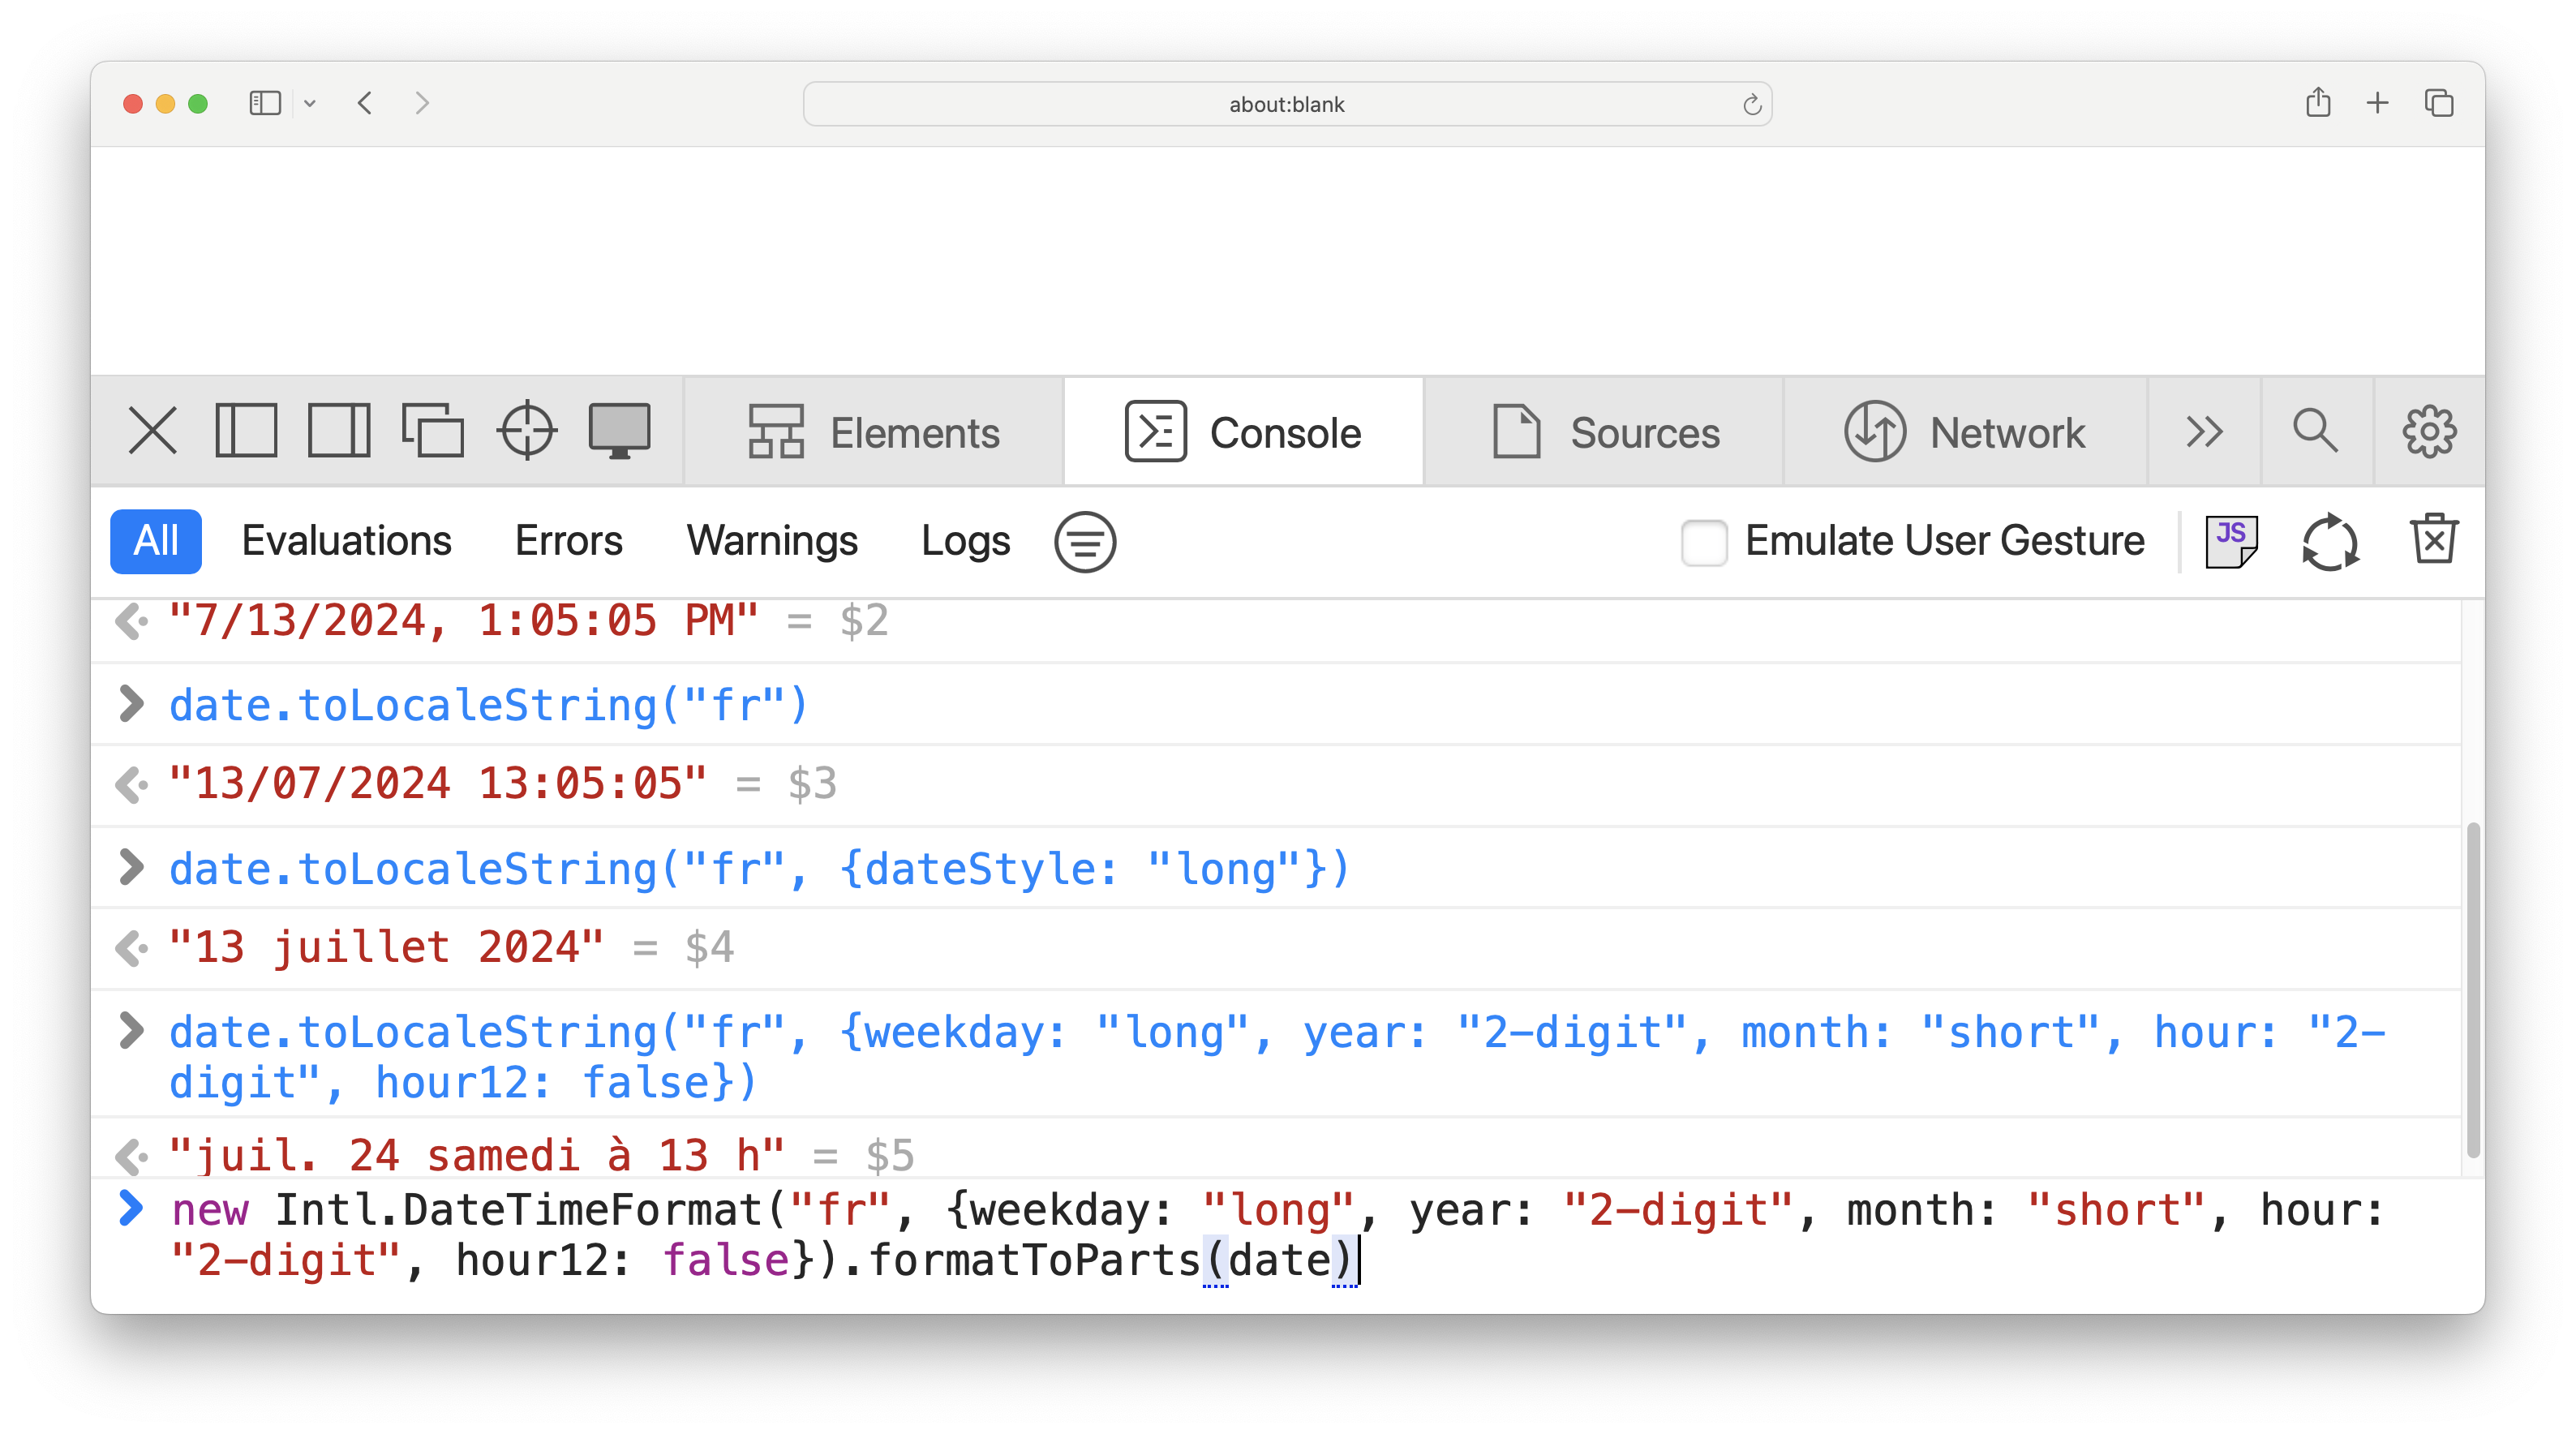
Task: Click the reload circular arrows icon in console bar
Action: pos(2330,541)
